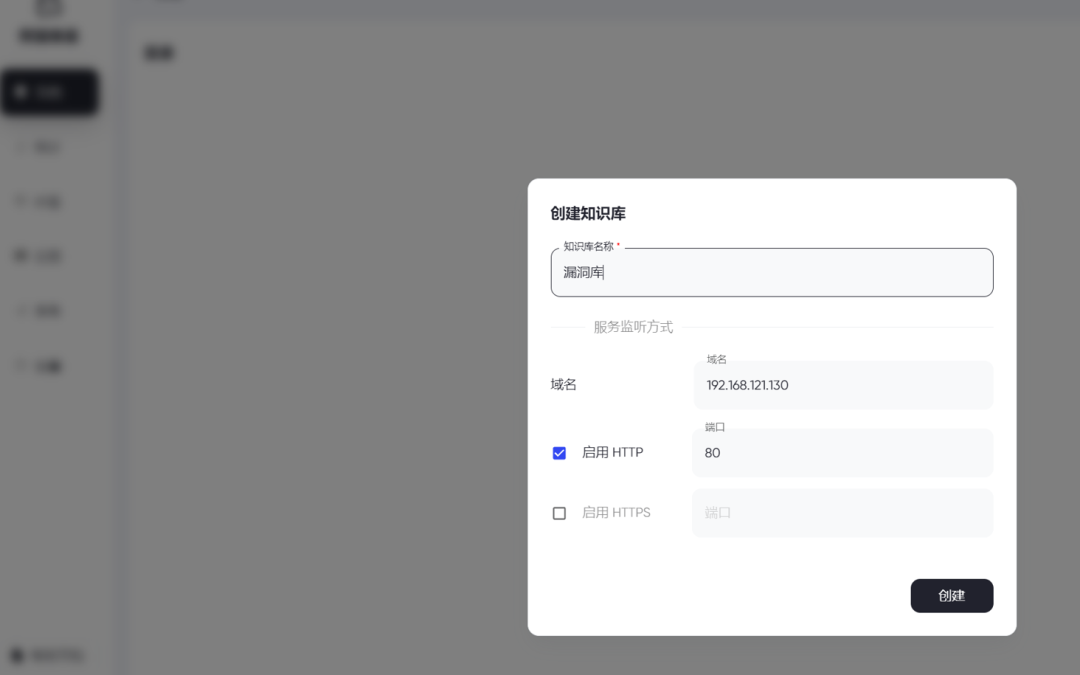Click the fourth sidebar navigation icon
The image size is (1080, 675).
pyautogui.click(x=22, y=256)
